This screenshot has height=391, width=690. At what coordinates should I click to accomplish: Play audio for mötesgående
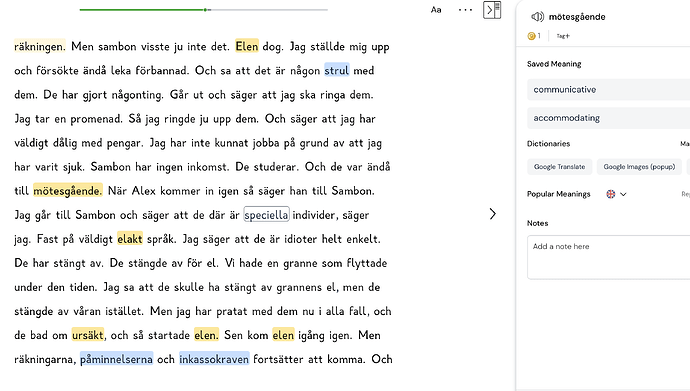pos(537,17)
